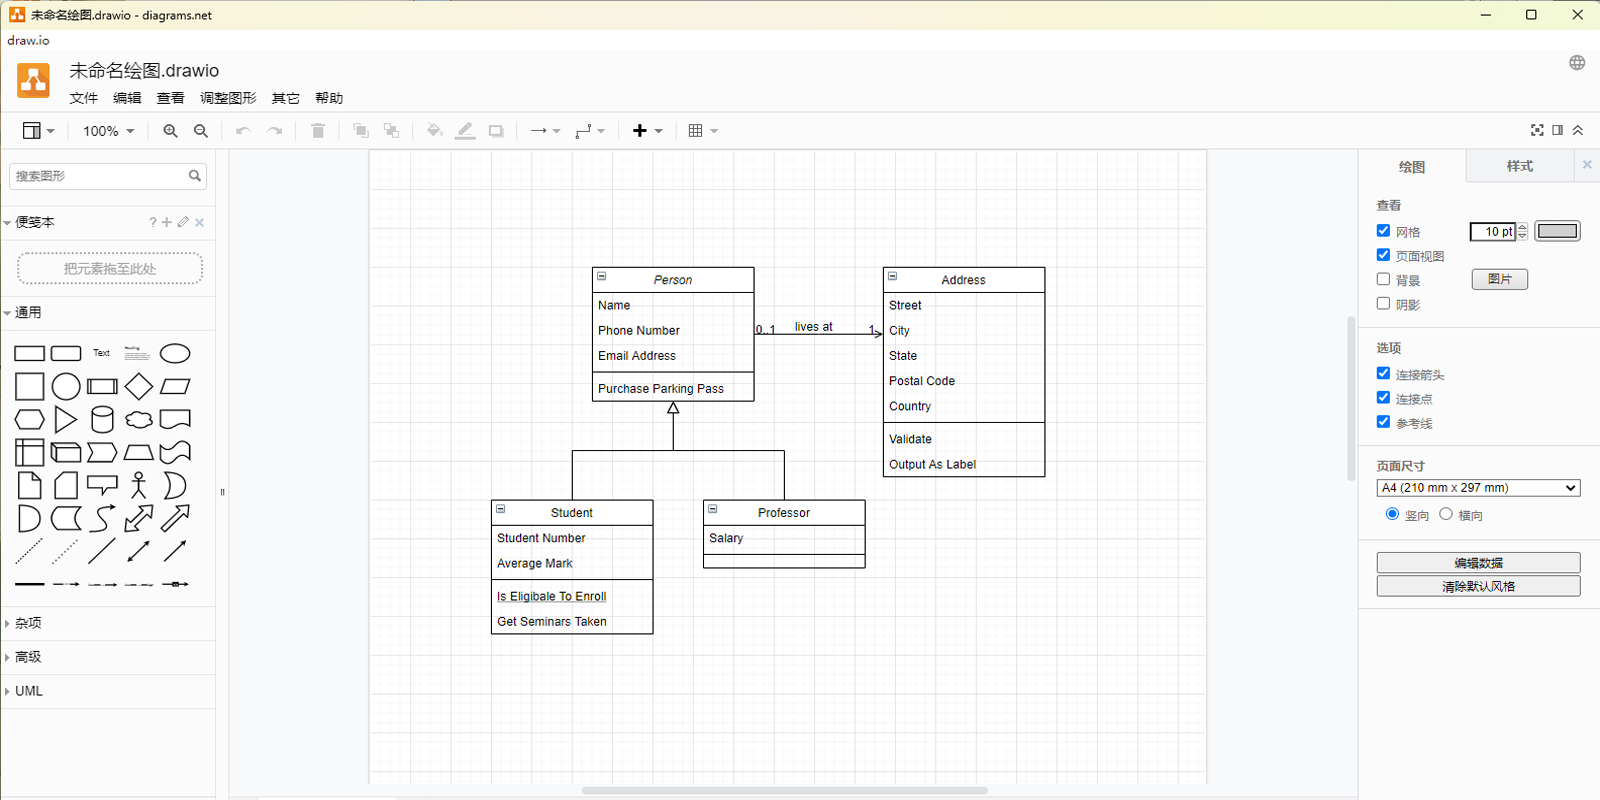Open the A4 page size dropdown

click(1478, 488)
